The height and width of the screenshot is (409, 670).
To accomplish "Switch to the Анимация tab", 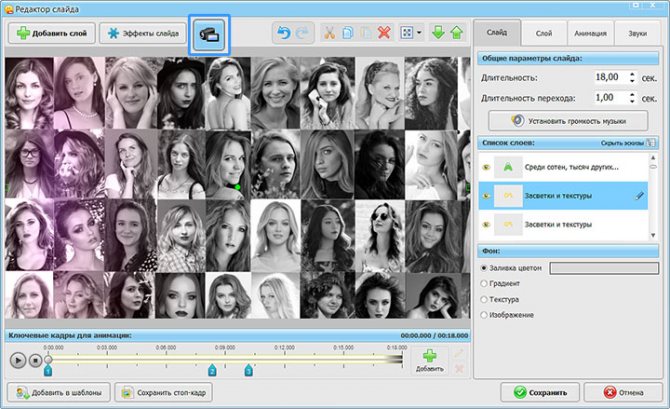I will (590, 33).
